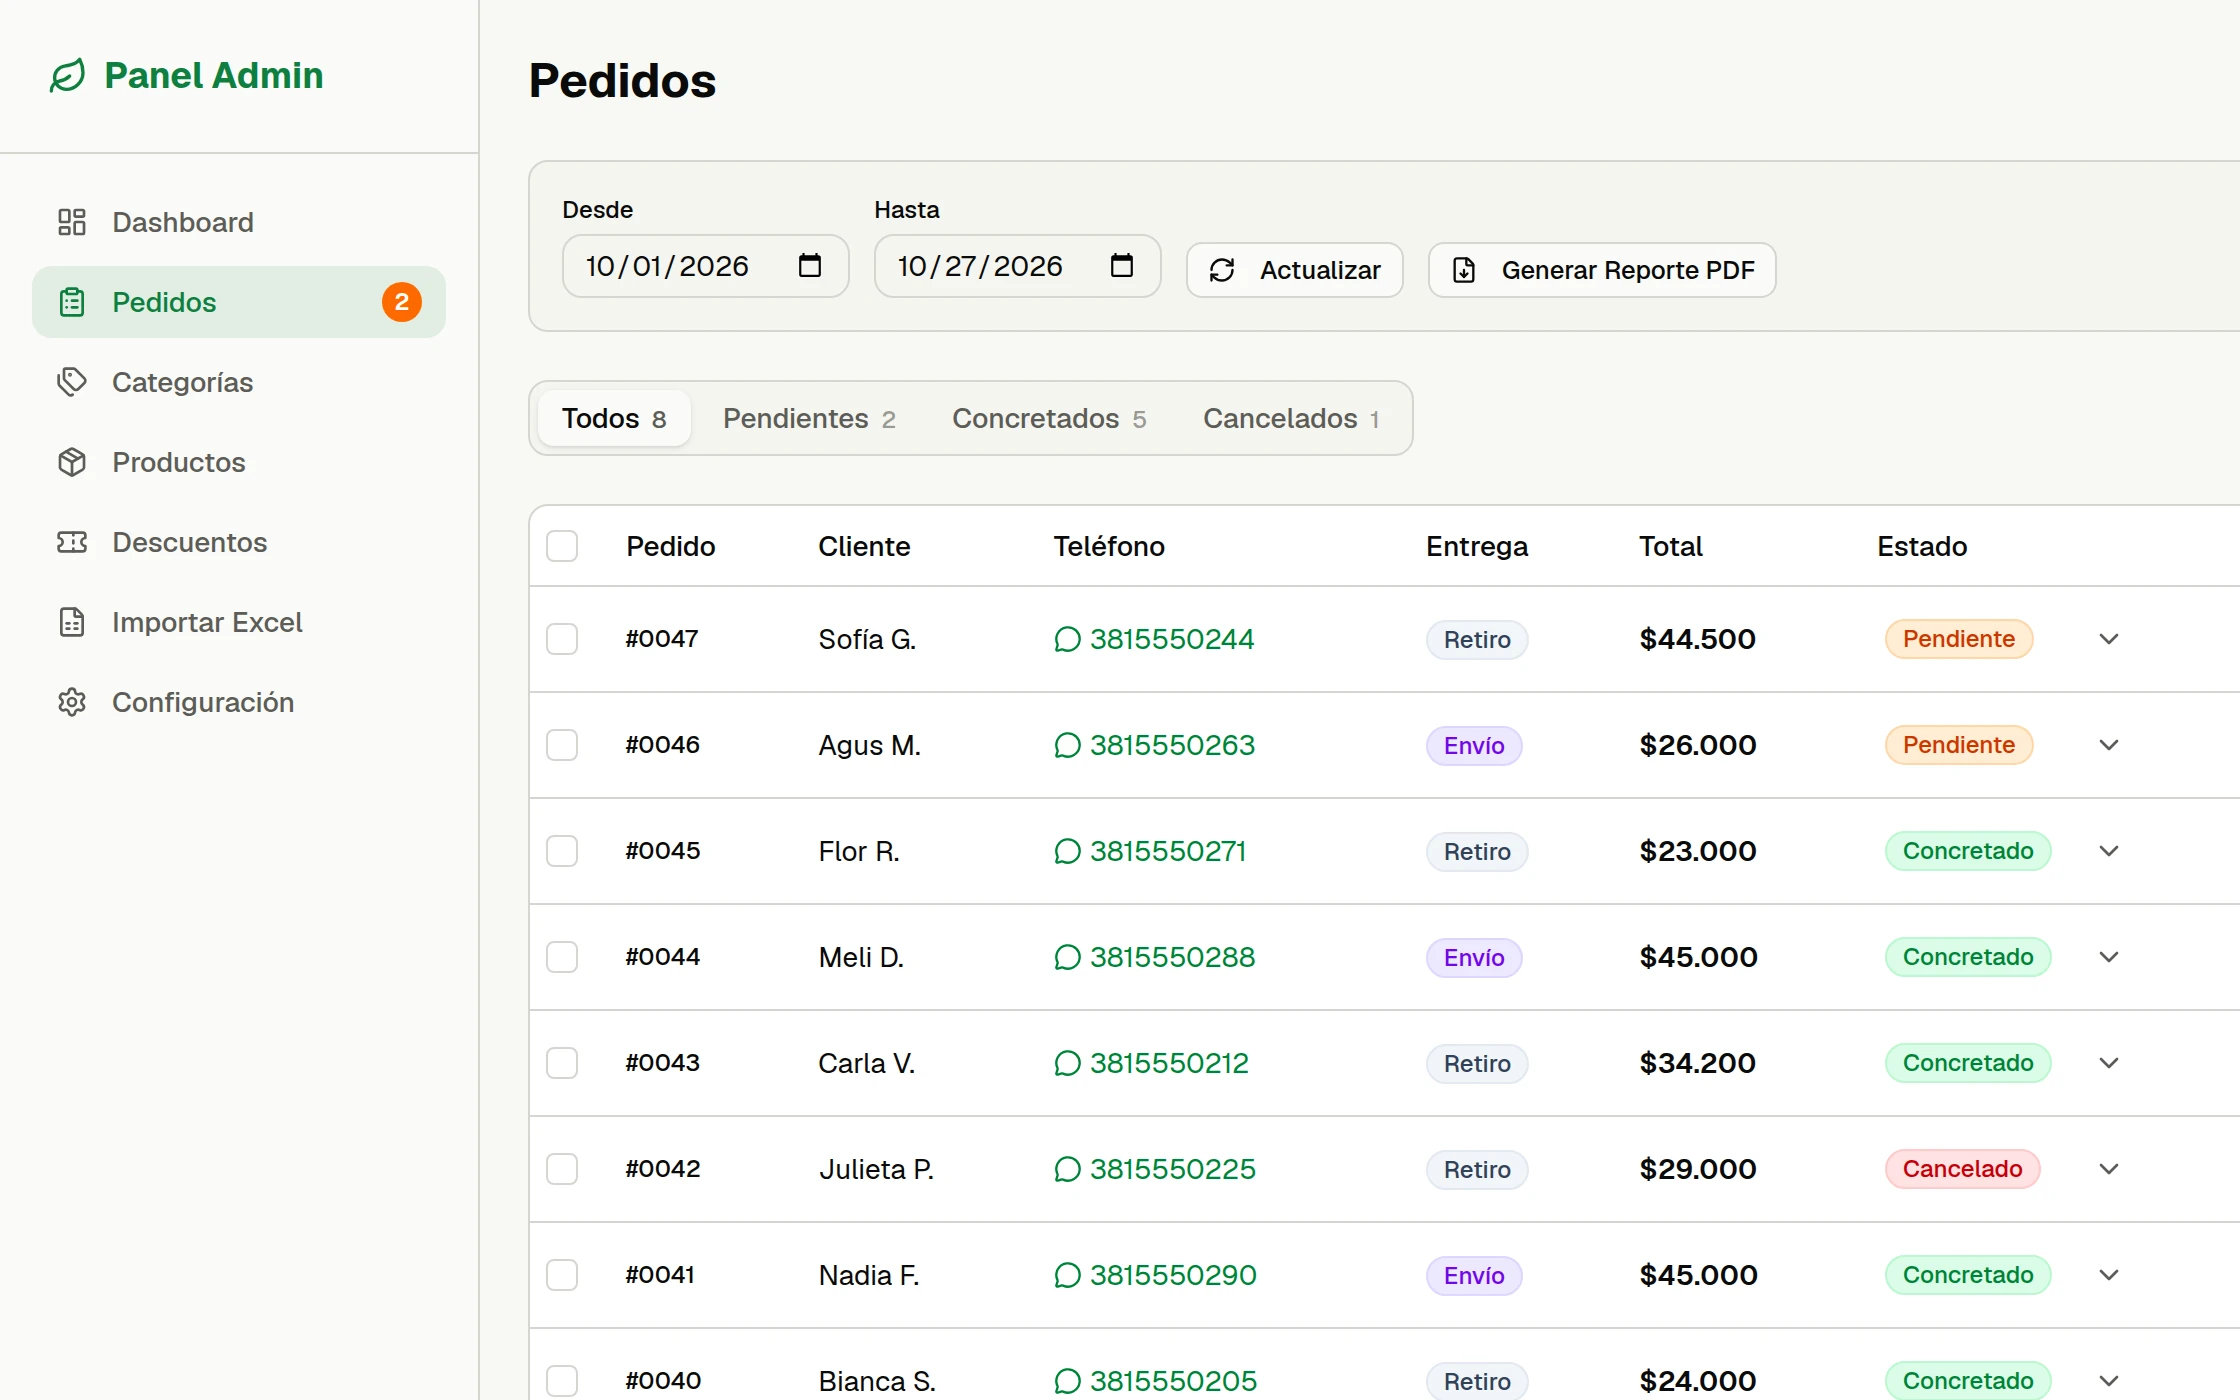Click the Actualizar button
This screenshot has height=1400, width=2240.
pyautogui.click(x=1295, y=270)
